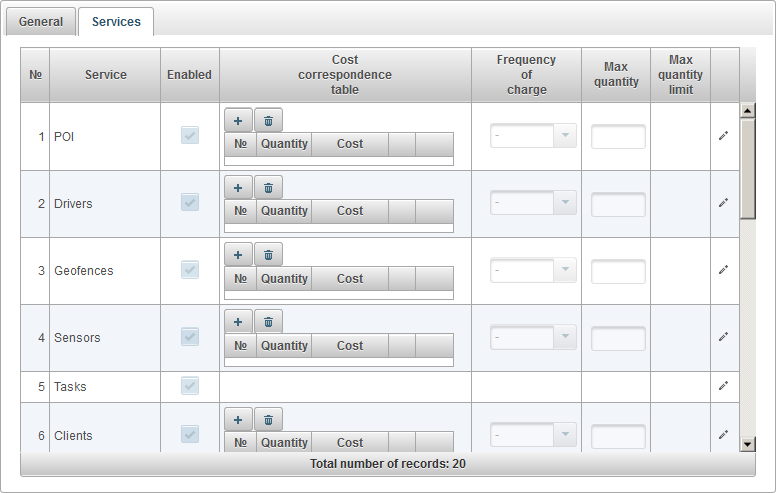Click the plus icon in Clients row

coord(238,419)
